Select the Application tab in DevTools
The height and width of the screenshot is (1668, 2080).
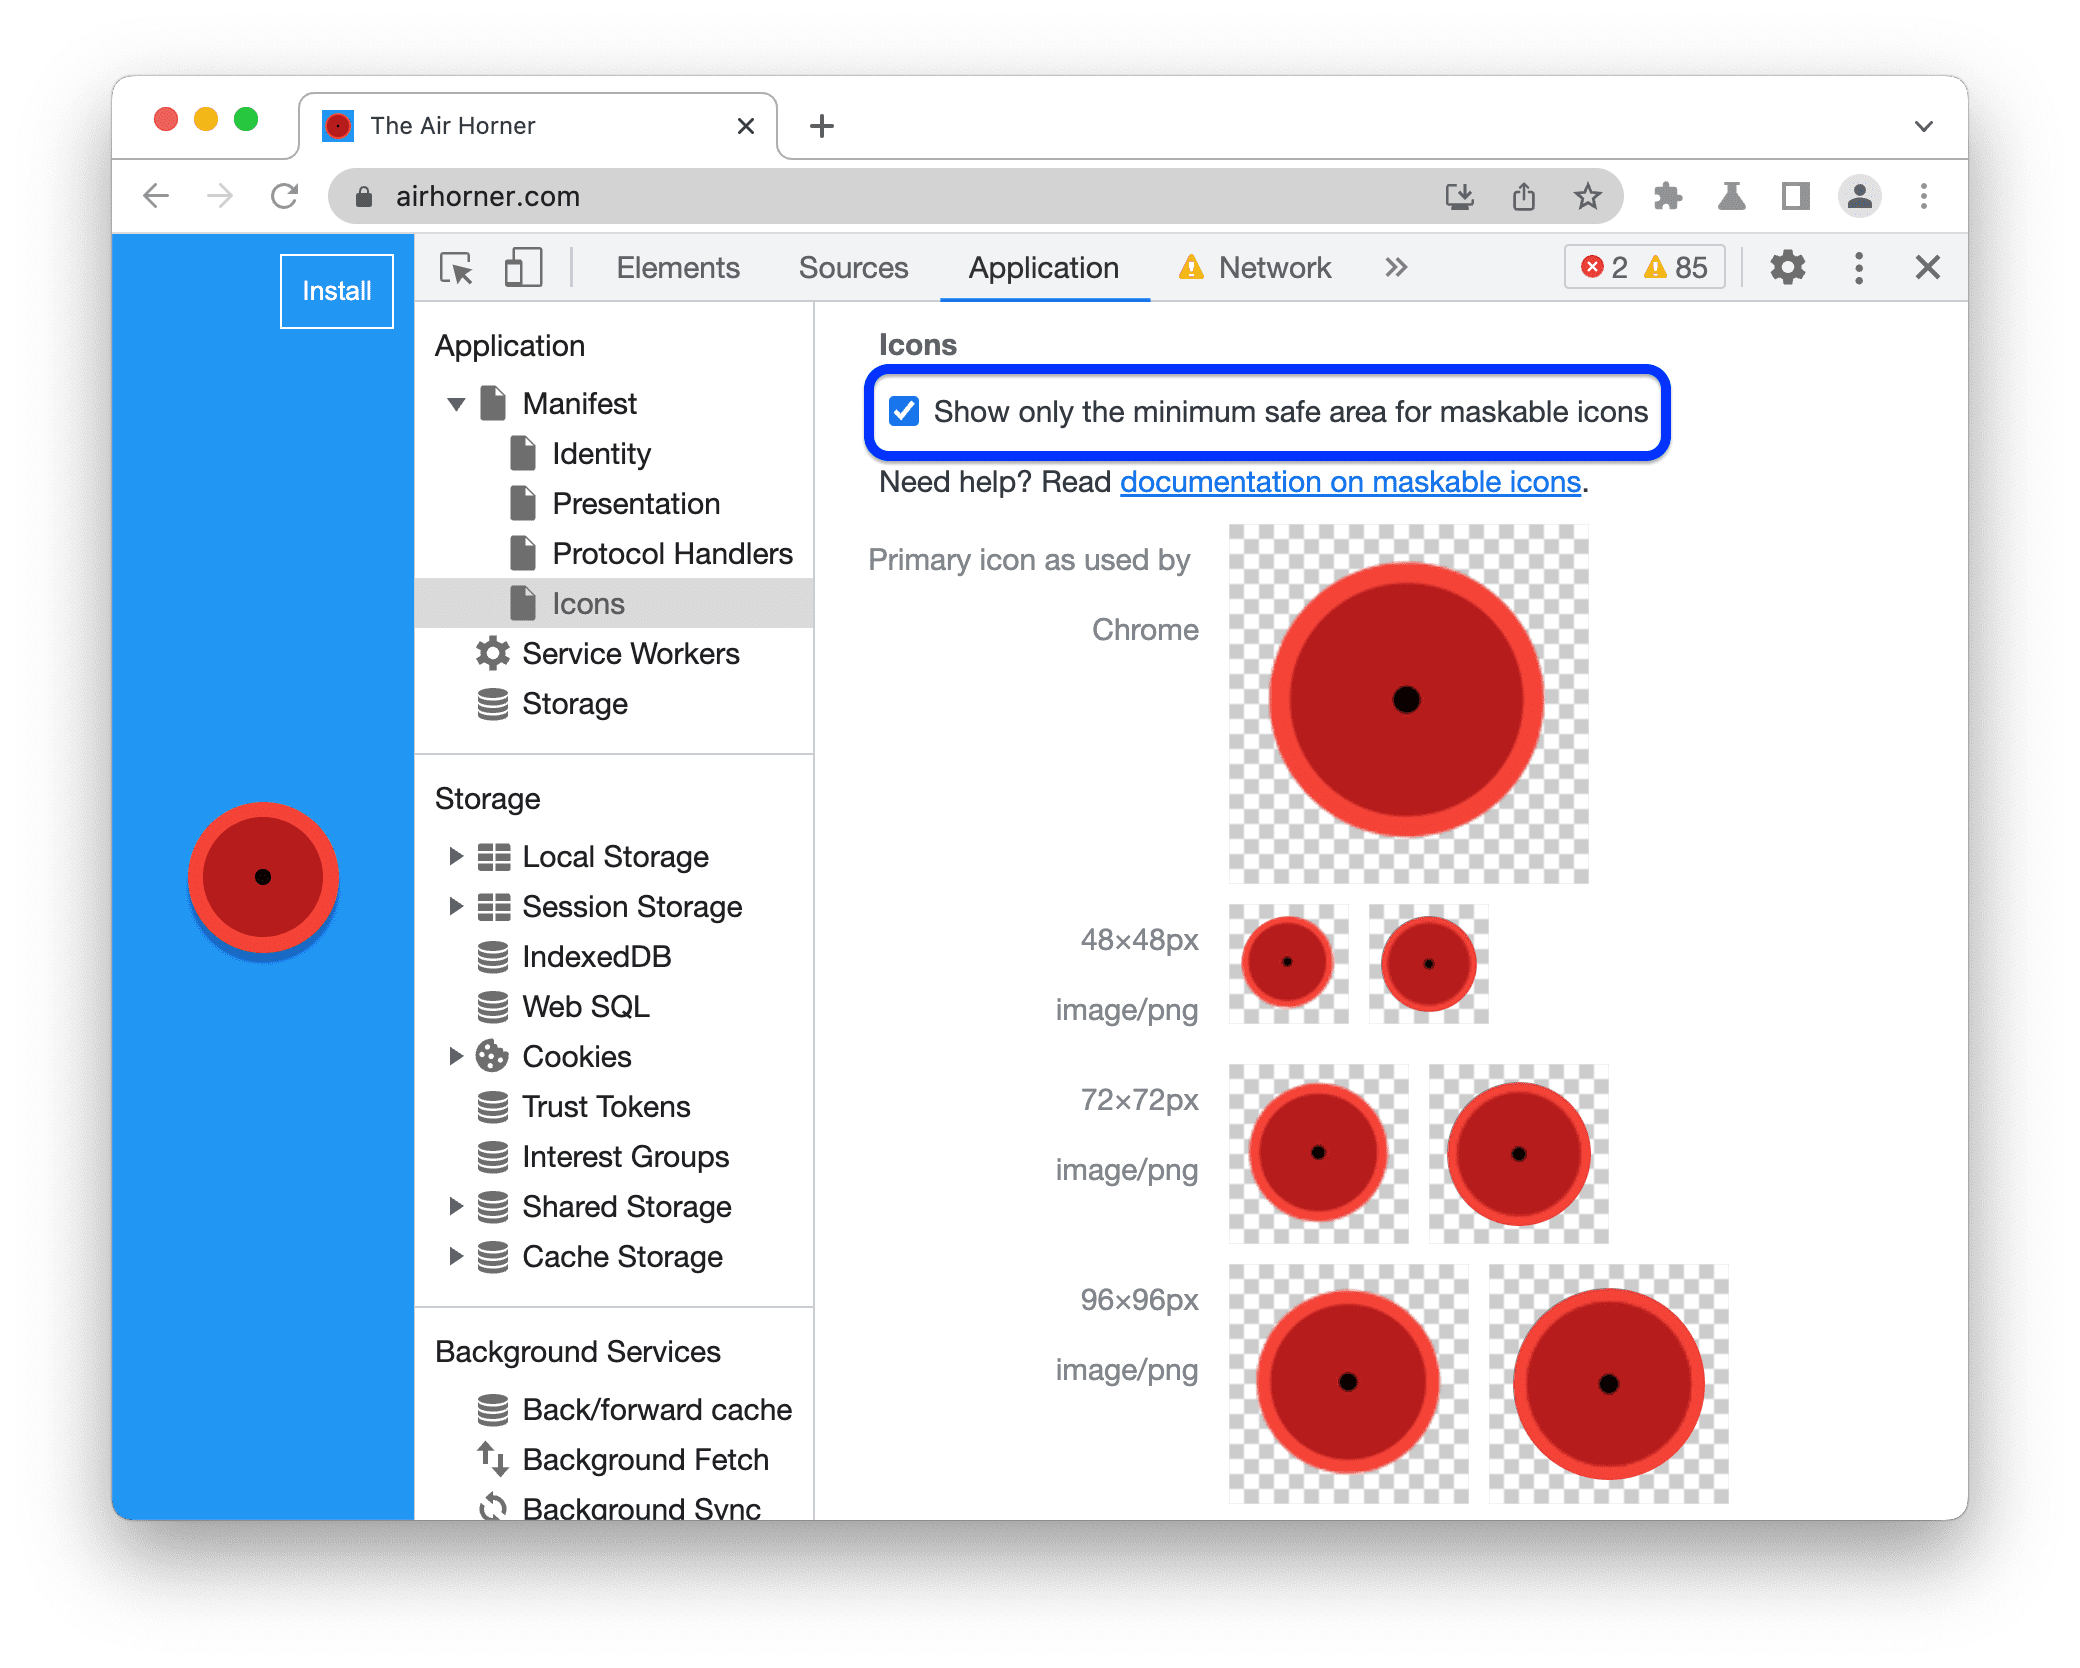1038,267
